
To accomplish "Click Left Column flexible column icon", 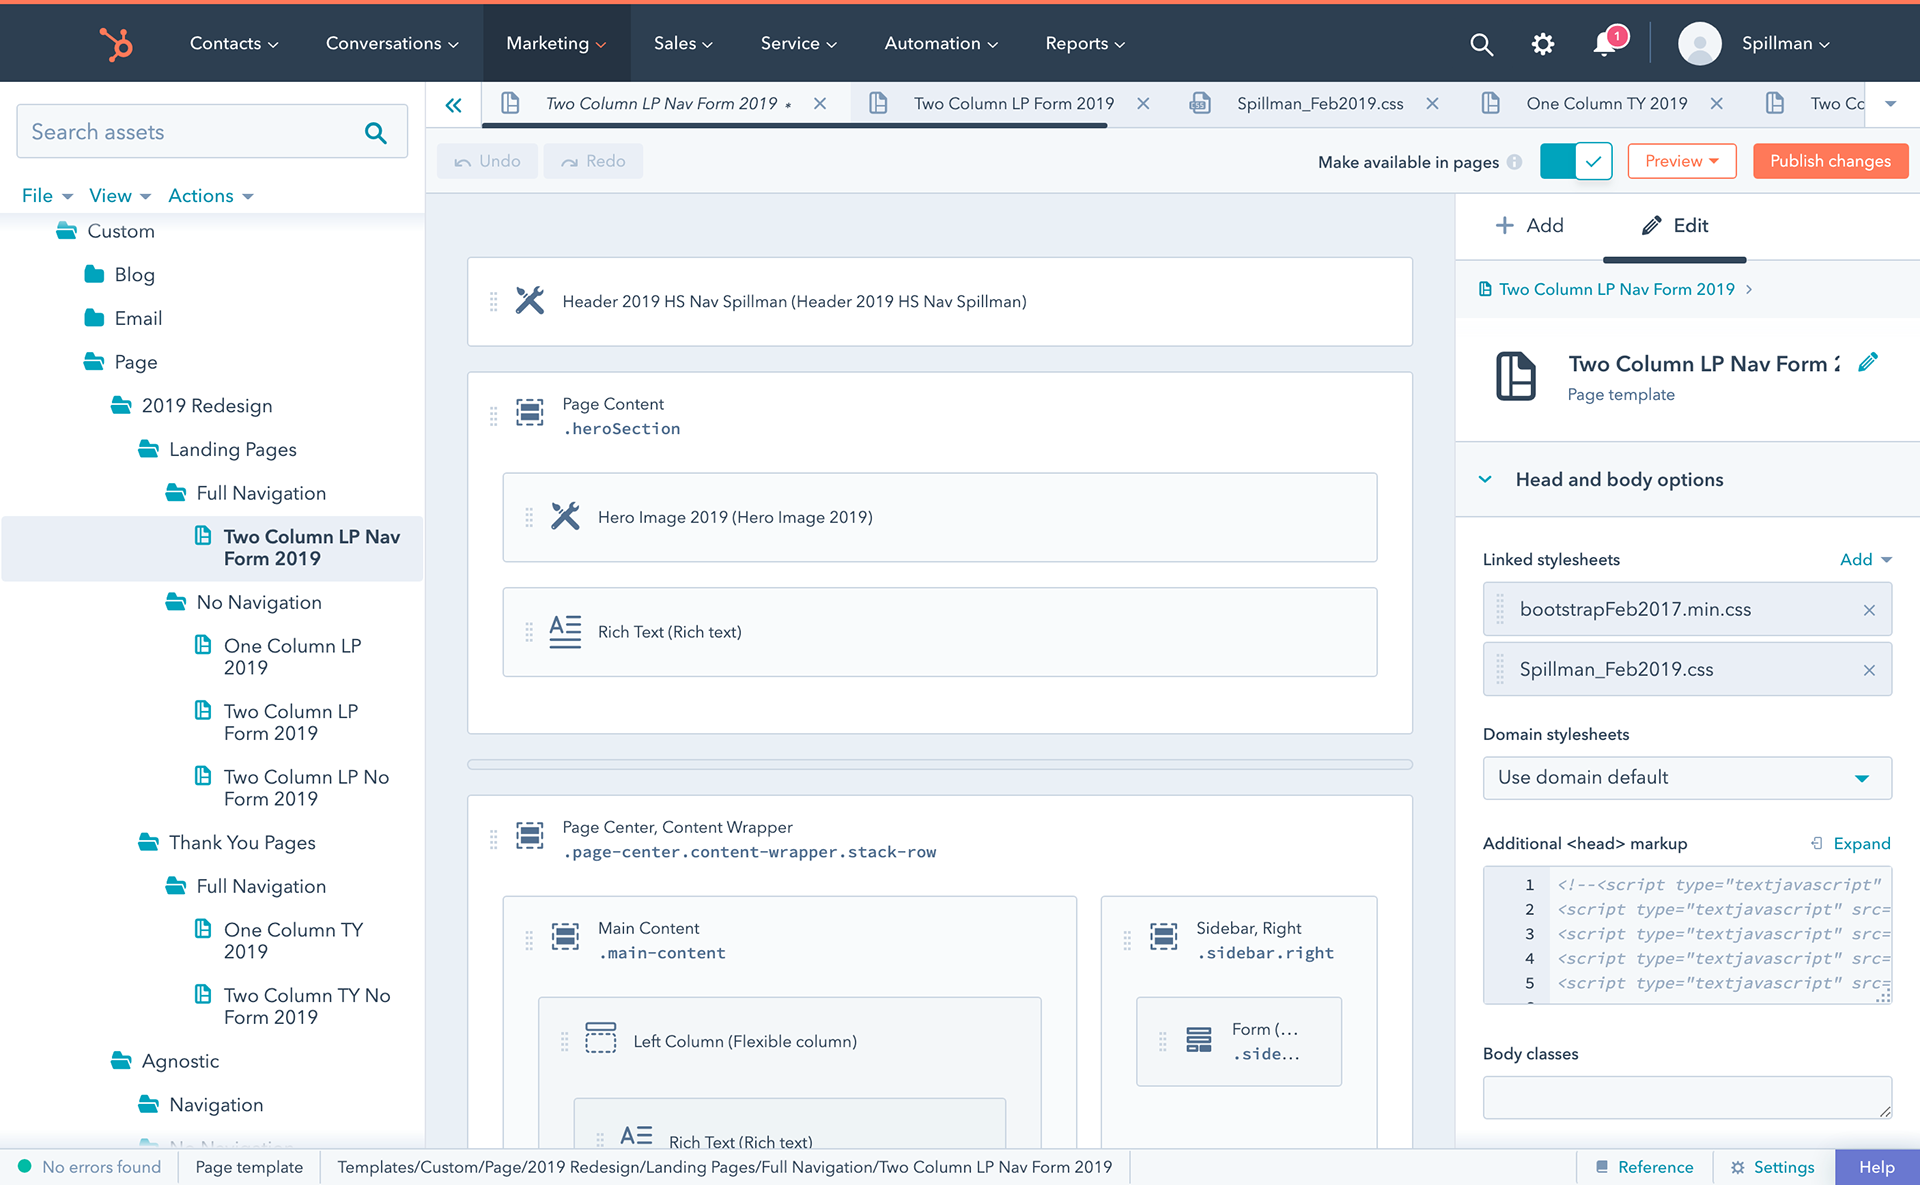I will [x=600, y=1038].
